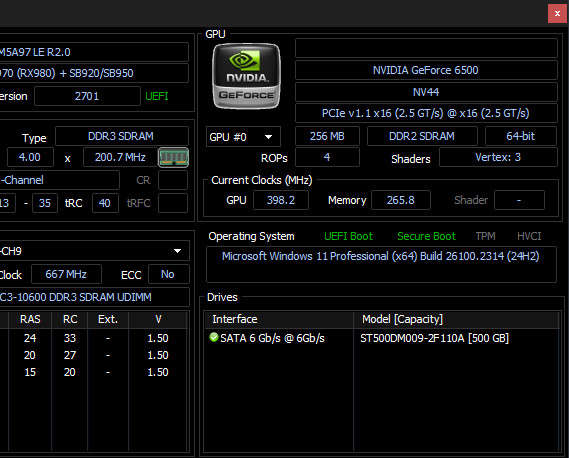
Task: Click the V voltage column header
Action: tap(158, 319)
